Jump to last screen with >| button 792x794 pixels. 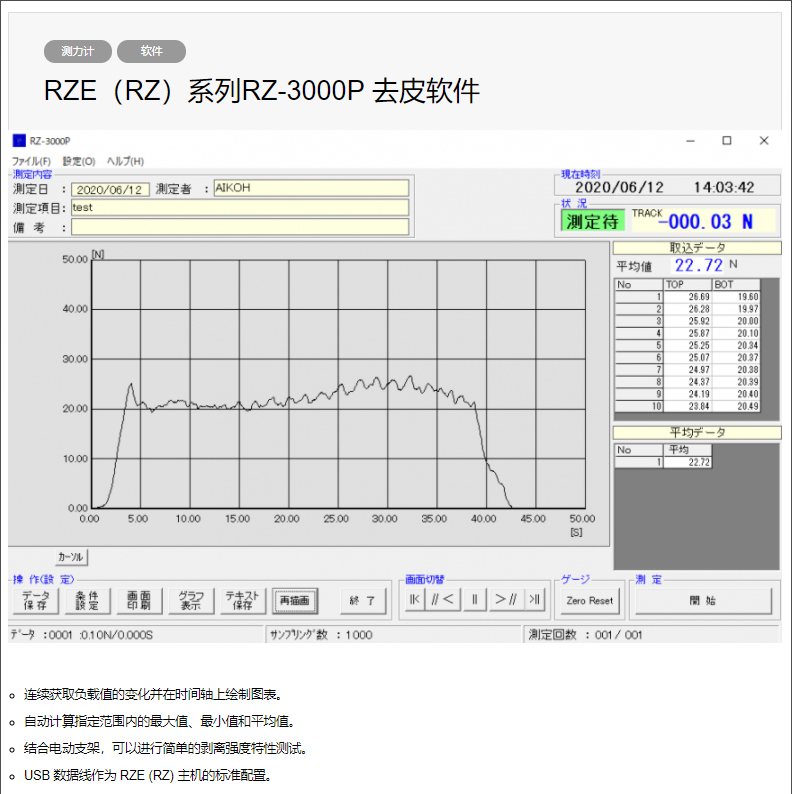tap(535, 600)
